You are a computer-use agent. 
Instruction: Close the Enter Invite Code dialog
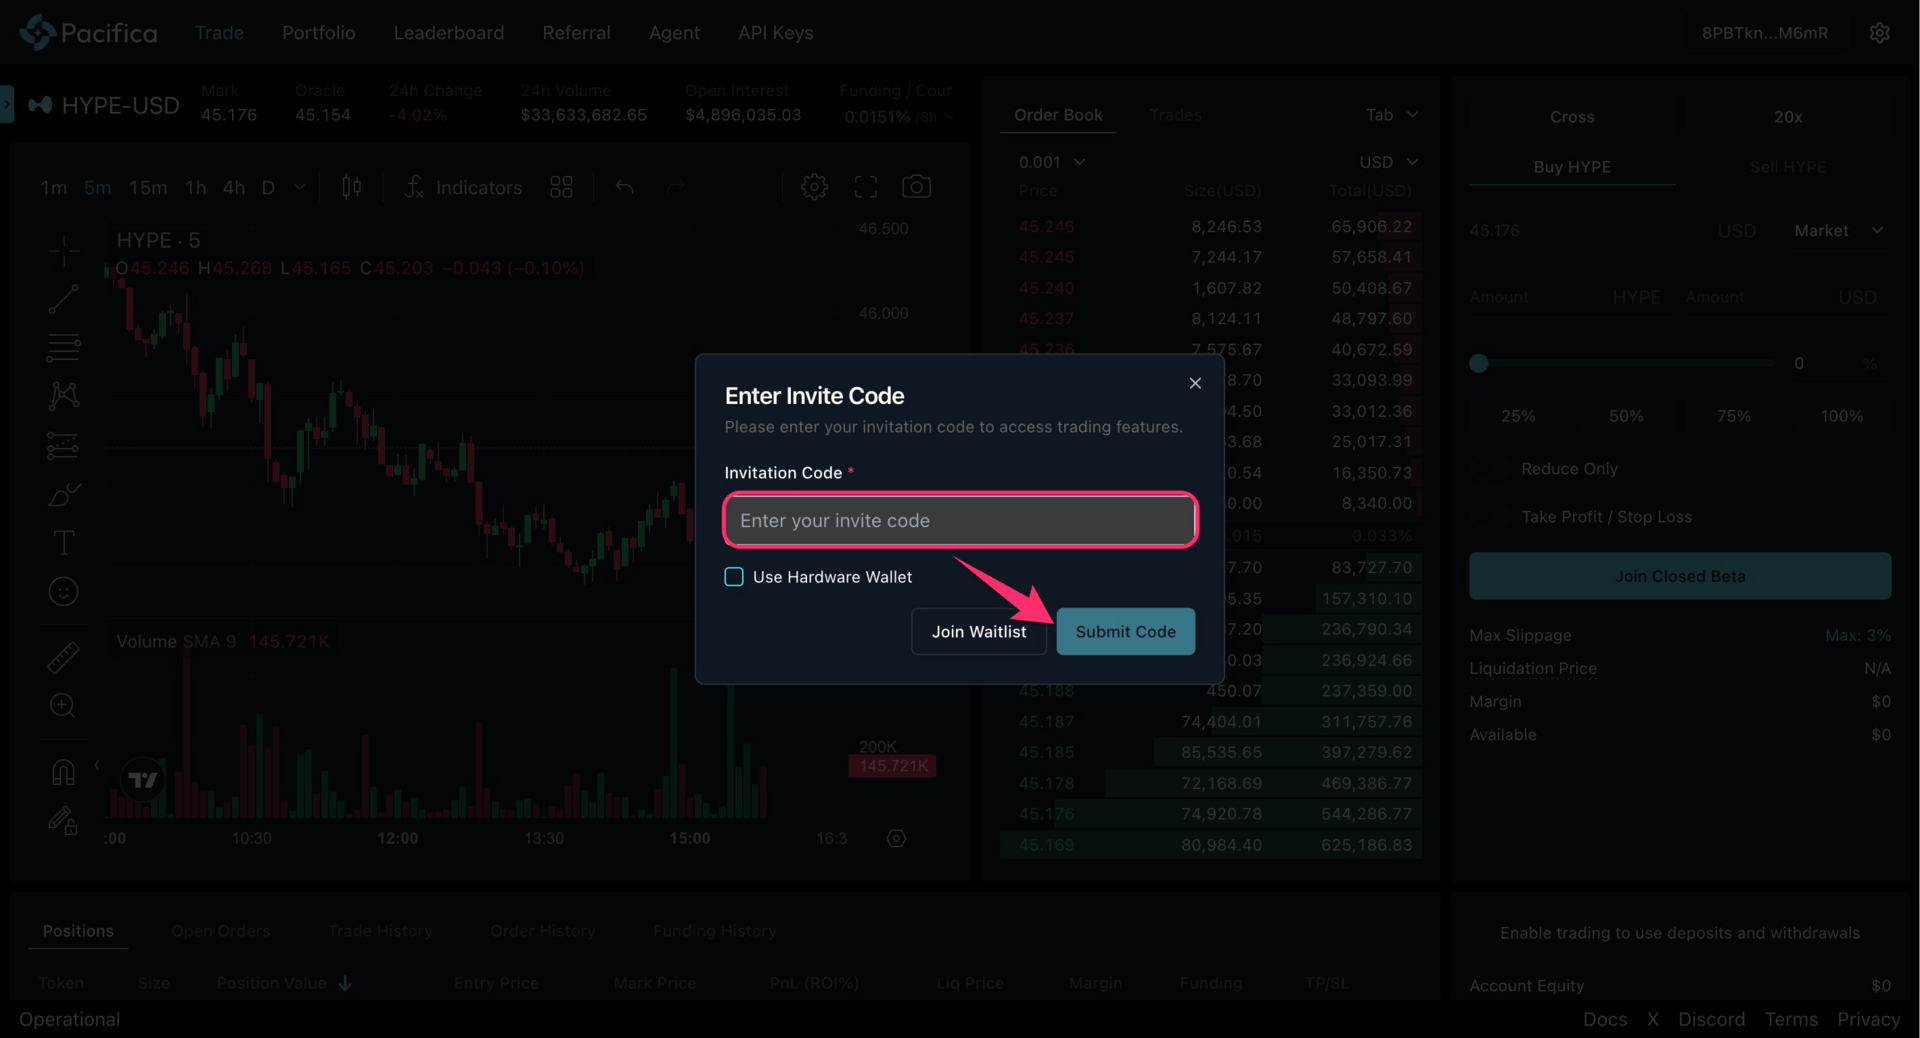click(x=1195, y=383)
